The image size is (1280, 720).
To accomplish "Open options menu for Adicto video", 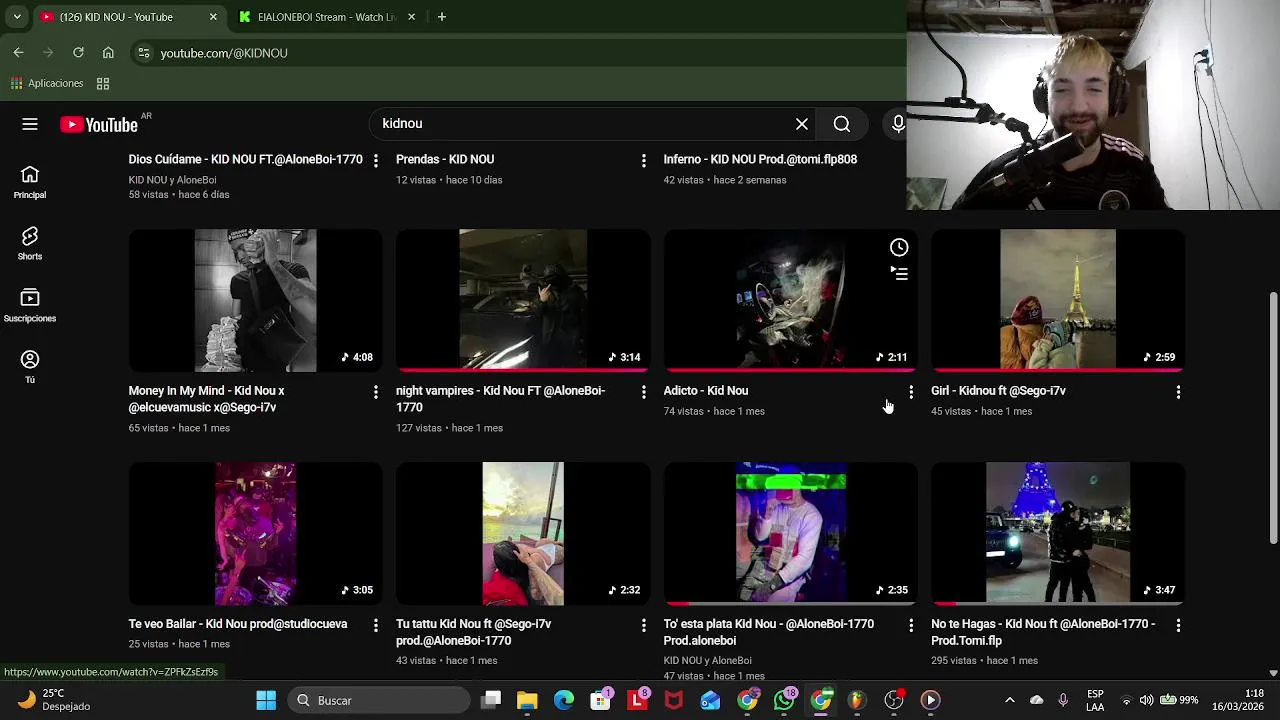I will (911, 392).
